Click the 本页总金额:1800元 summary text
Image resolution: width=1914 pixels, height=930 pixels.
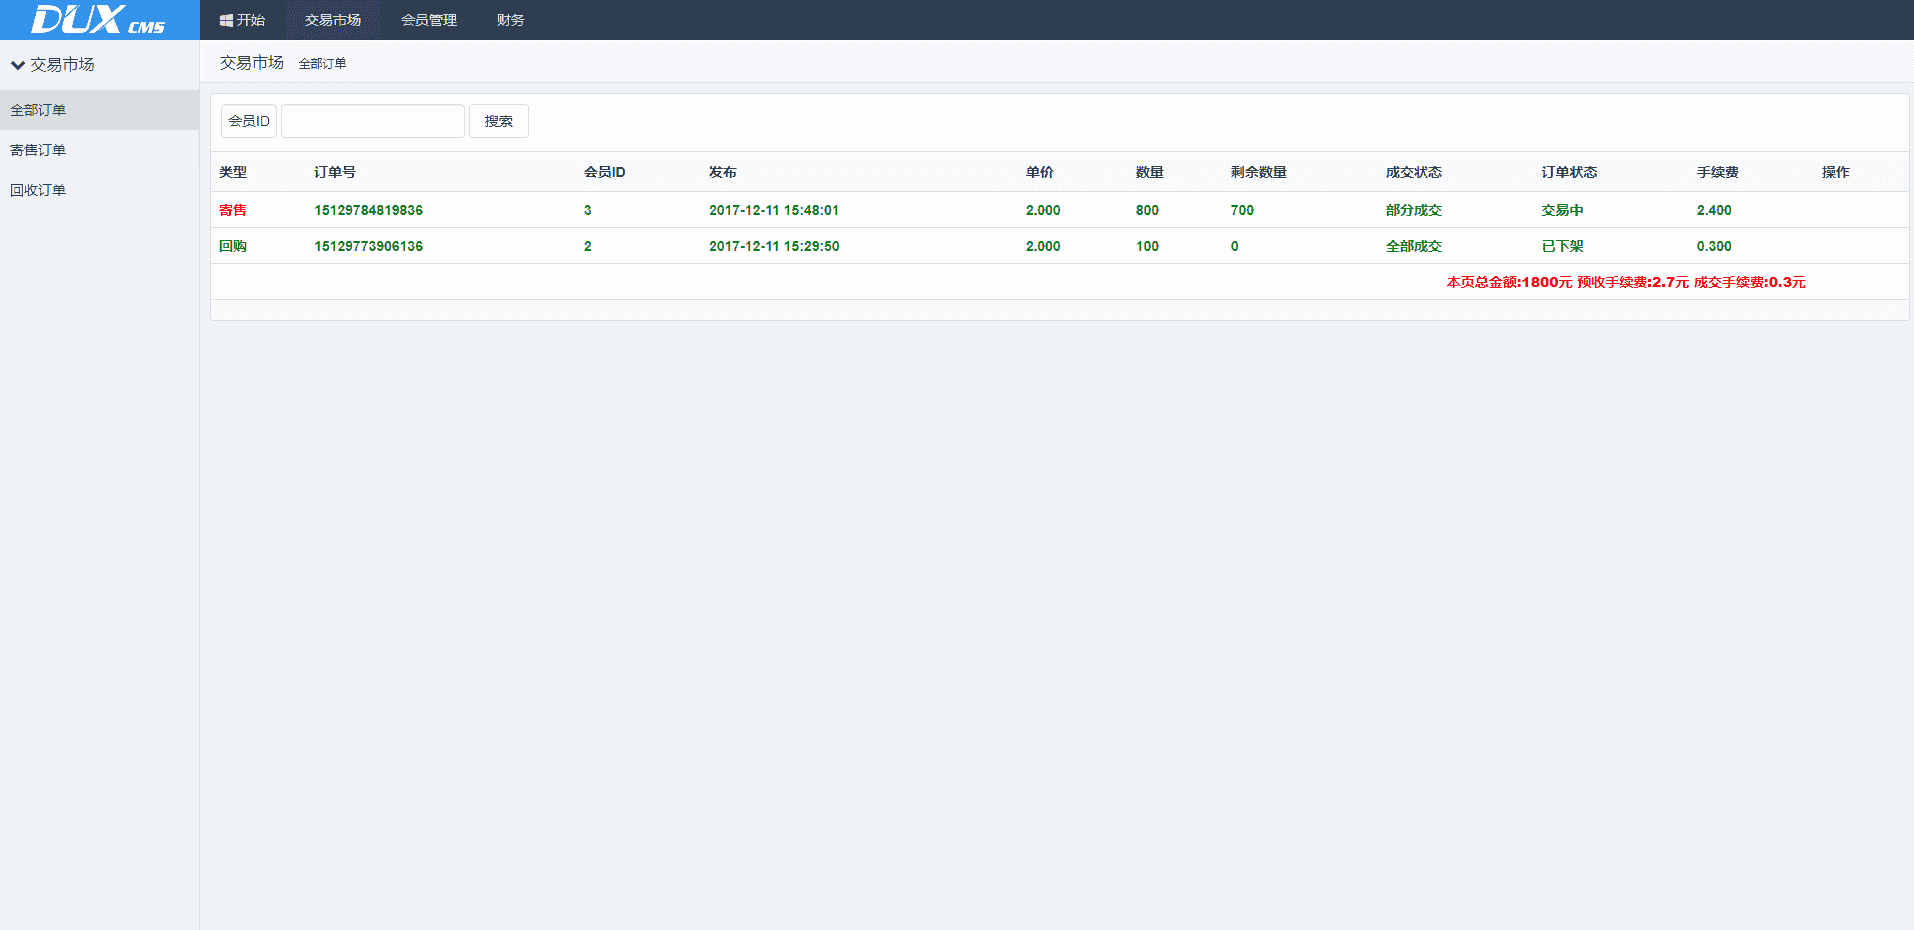coord(1509,282)
